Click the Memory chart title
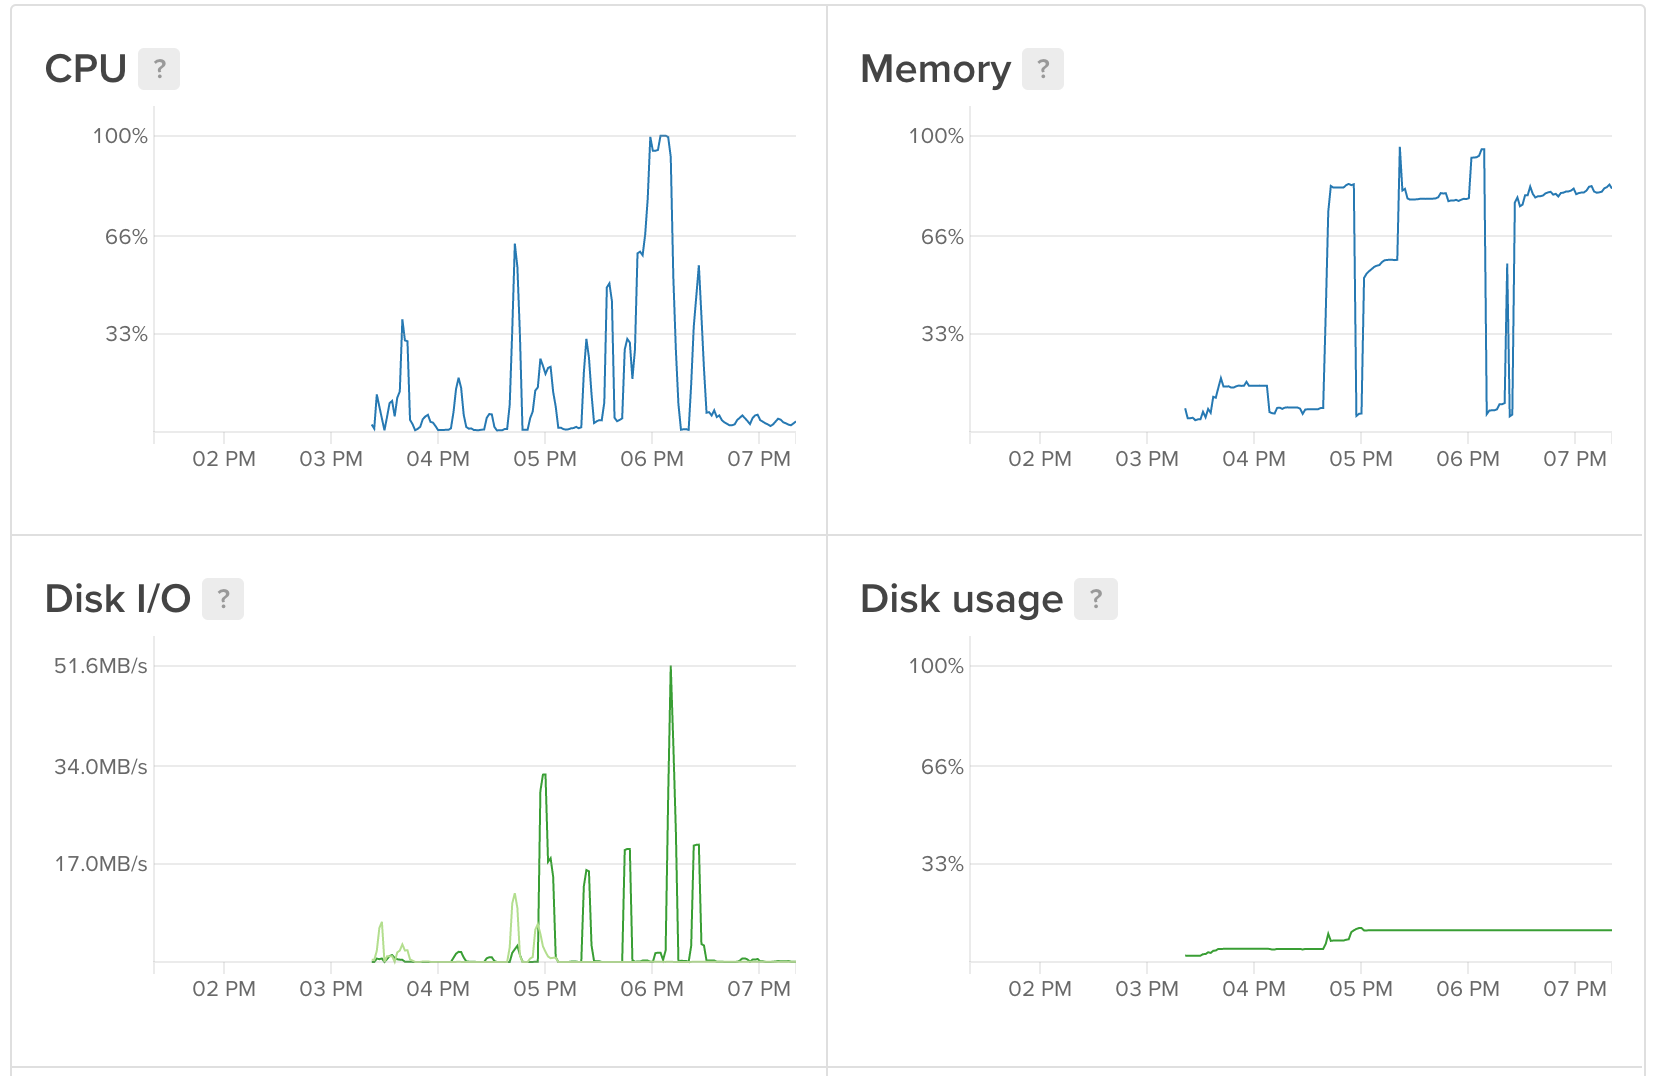This screenshot has height=1076, width=1654. (x=935, y=68)
